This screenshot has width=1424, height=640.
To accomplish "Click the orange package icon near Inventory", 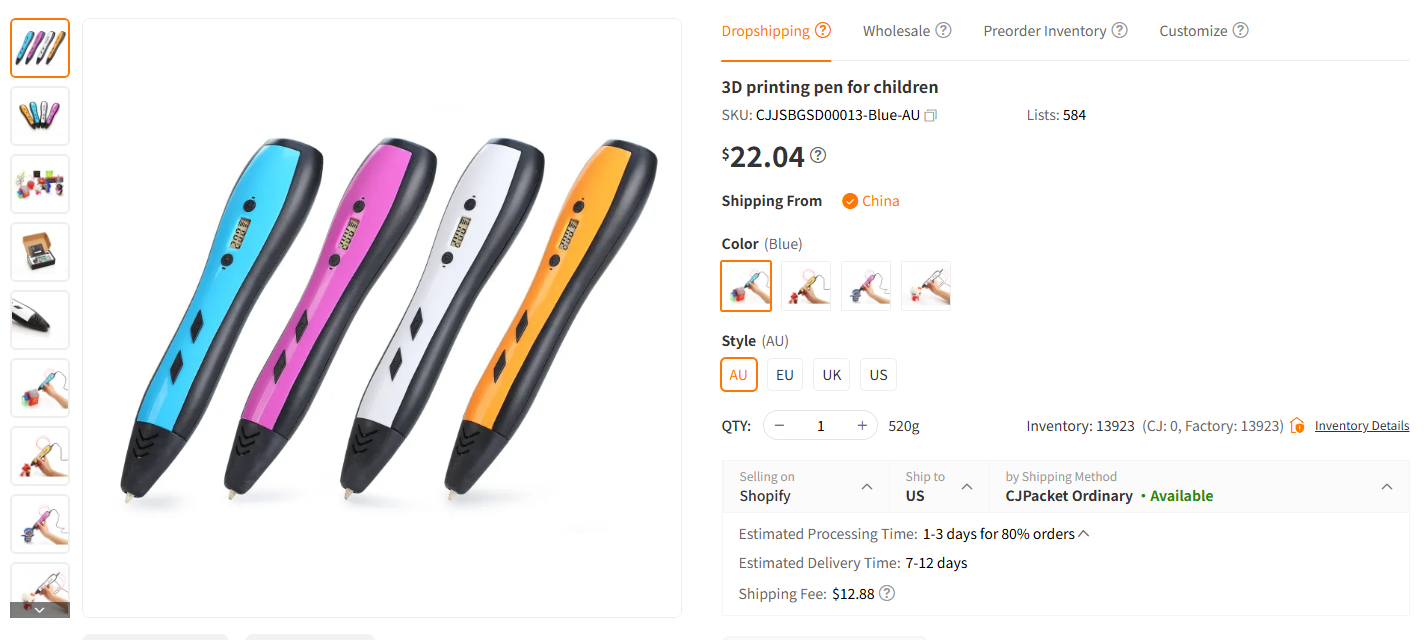I will point(1297,425).
